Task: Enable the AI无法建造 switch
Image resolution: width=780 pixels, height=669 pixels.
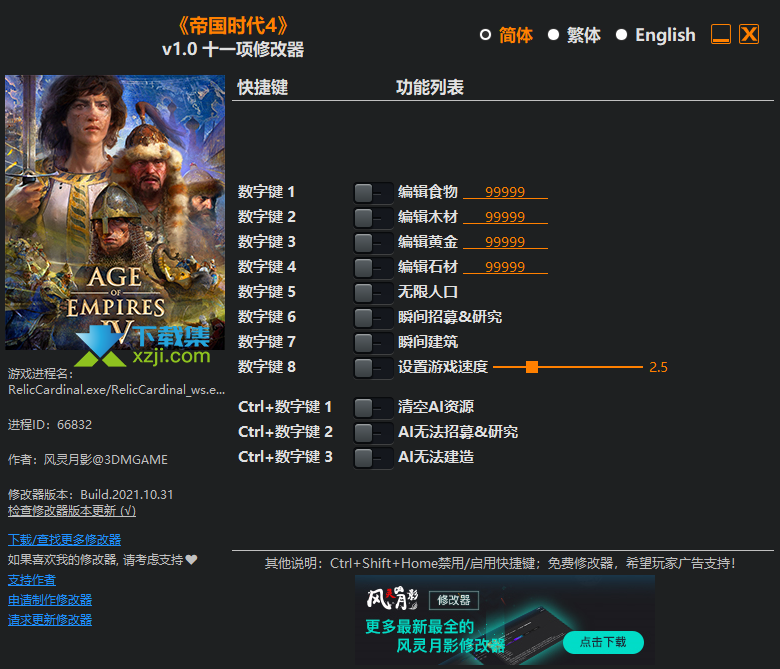Action: (x=373, y=458)
